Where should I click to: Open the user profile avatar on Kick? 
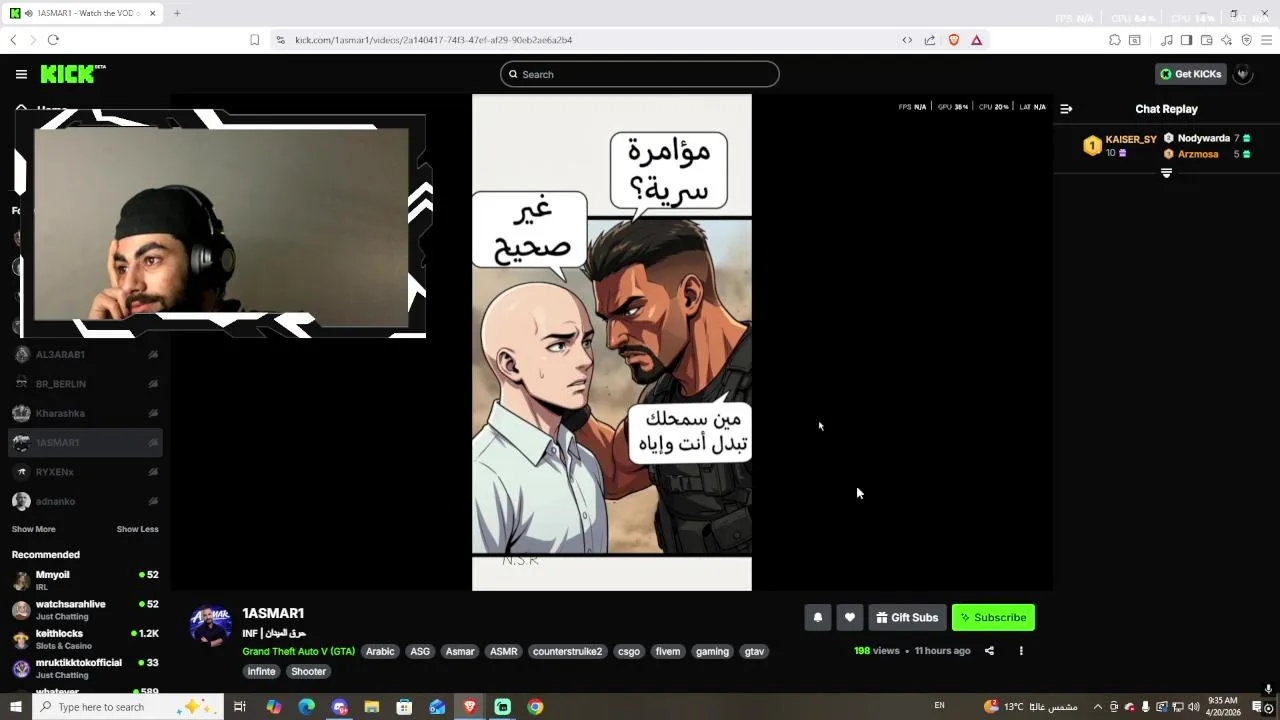pyautogui.click(x=1243, y=74)
